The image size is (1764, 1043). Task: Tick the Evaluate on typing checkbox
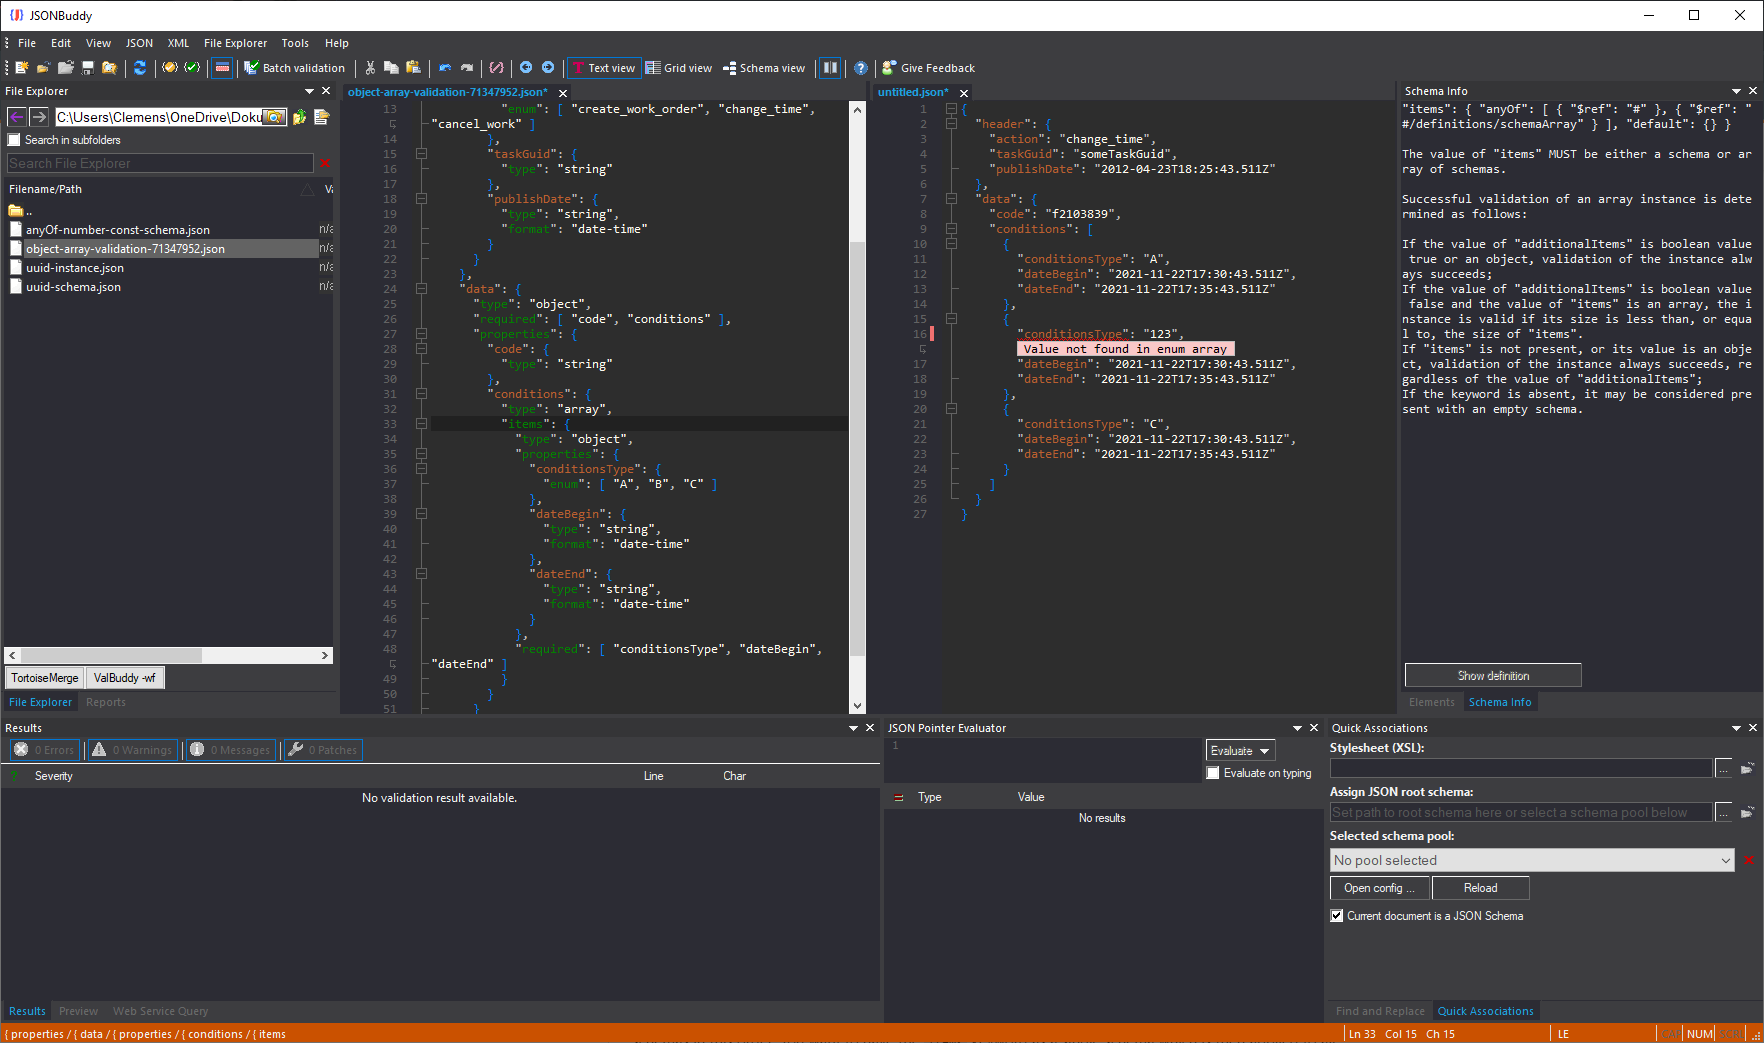click(1213, 773)
